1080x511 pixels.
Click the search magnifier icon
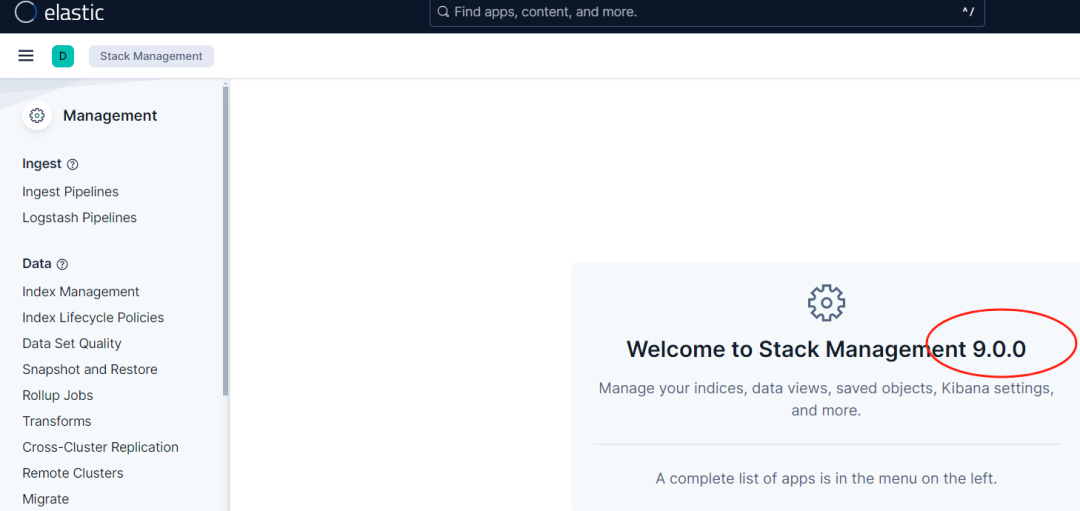444,12
